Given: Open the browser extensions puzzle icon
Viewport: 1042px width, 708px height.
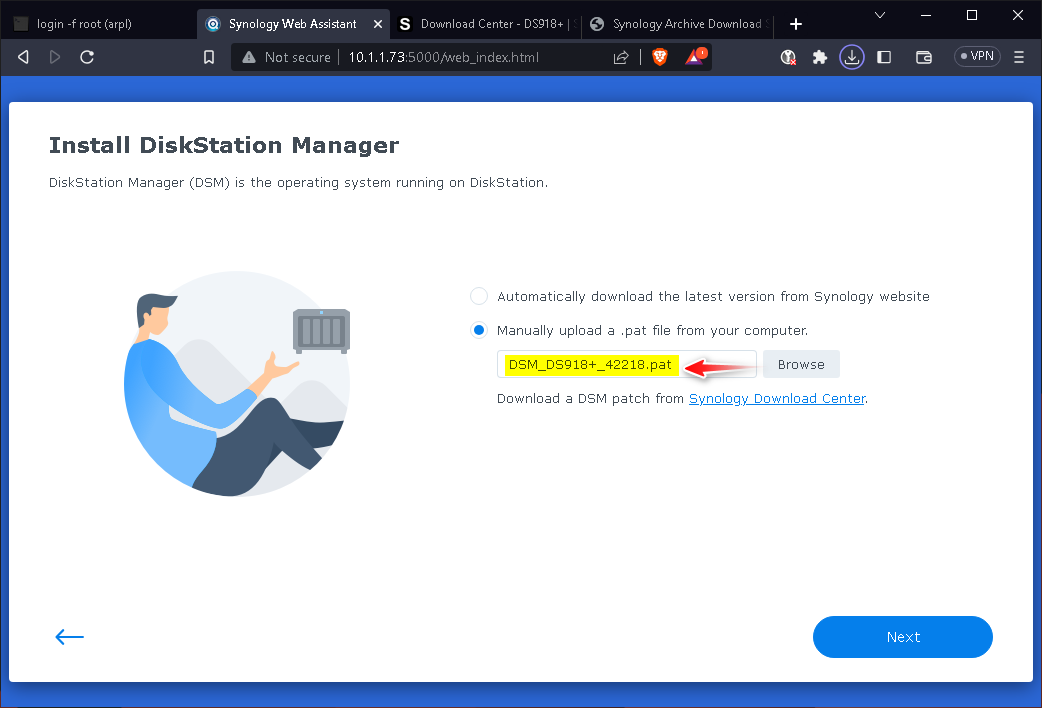Looking at the screenshot, I should (820, 57).
